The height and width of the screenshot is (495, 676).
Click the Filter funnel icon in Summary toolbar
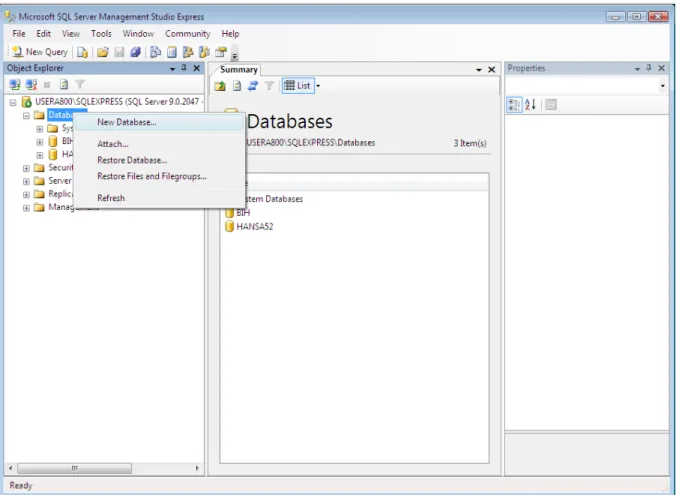coord(269,86)
